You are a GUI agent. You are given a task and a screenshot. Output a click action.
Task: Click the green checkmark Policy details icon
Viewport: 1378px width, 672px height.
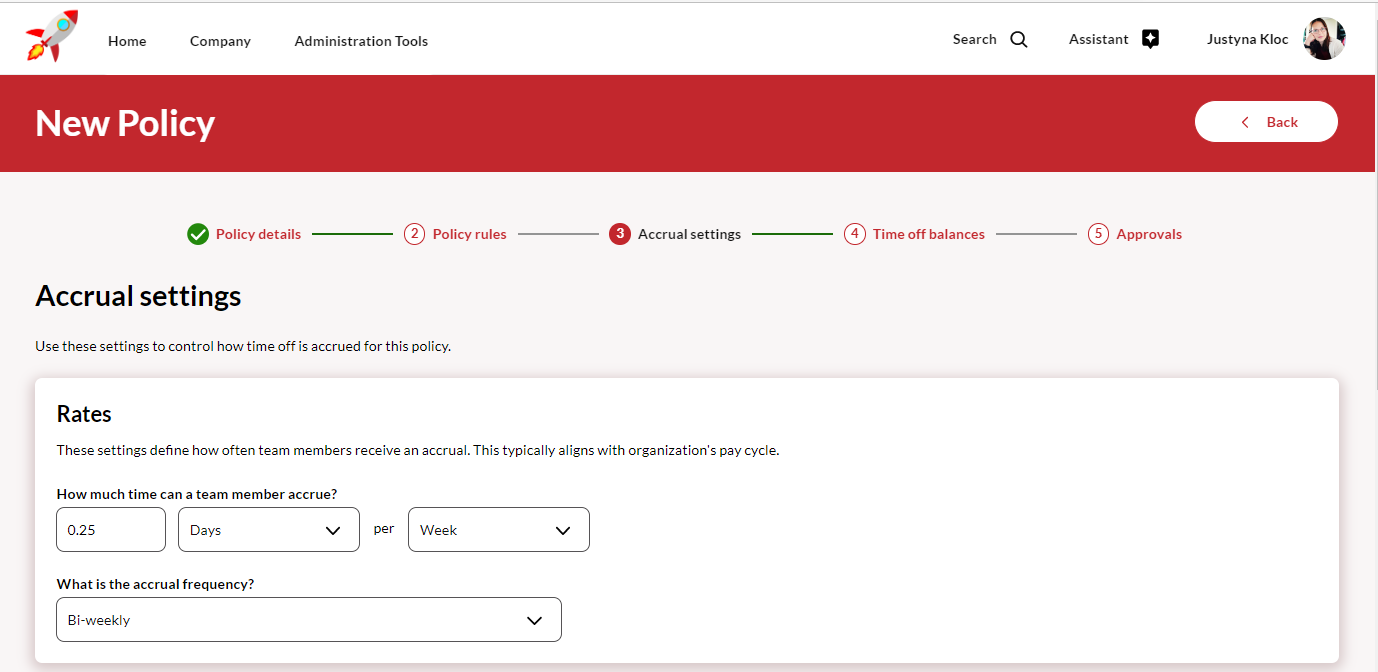click(198, 234)
